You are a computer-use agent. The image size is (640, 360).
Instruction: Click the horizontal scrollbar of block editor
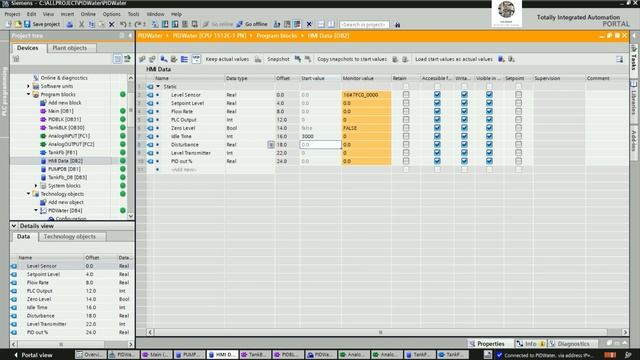point(381,332)
